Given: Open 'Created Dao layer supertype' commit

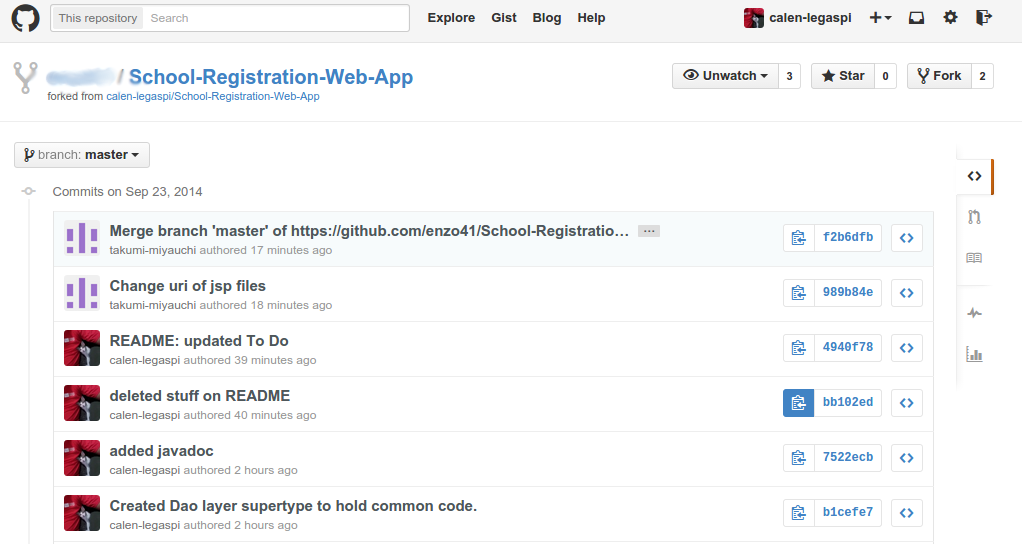Looking at the screenshot, I should click(x=293, y=506).
